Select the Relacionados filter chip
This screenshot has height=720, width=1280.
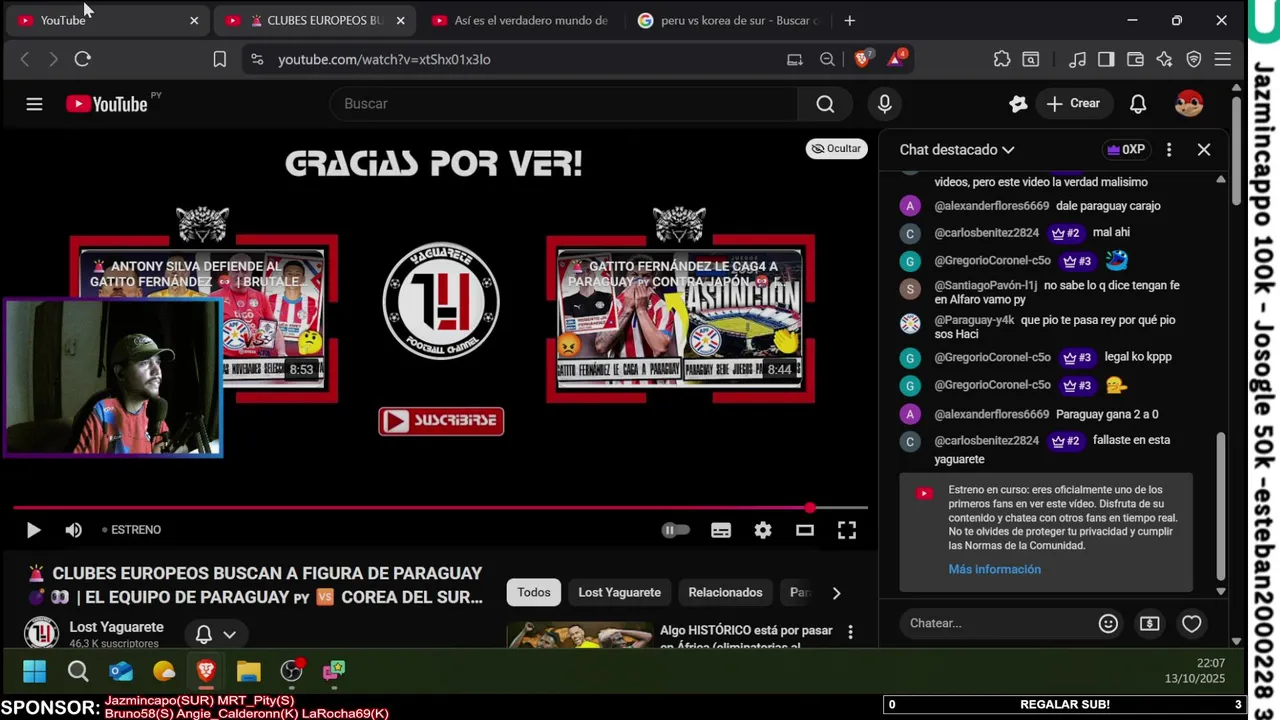click(x=725, y=592)
